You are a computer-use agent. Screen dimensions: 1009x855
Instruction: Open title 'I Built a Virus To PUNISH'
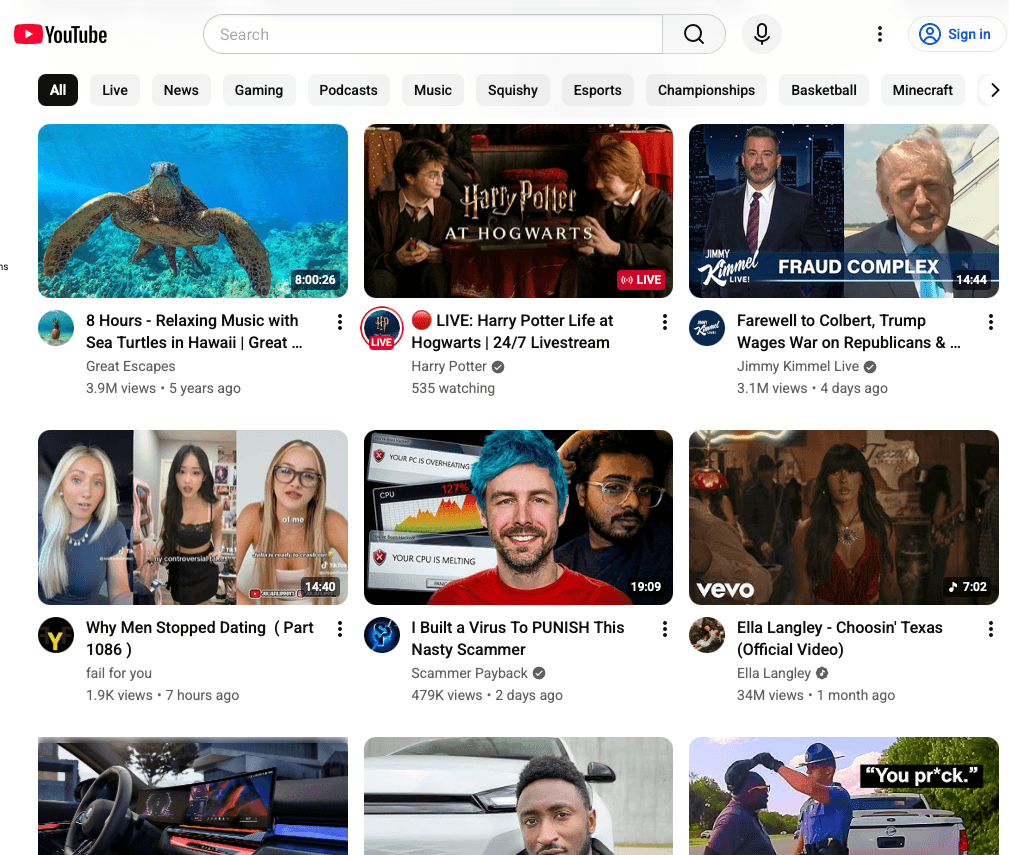[517, 638]
